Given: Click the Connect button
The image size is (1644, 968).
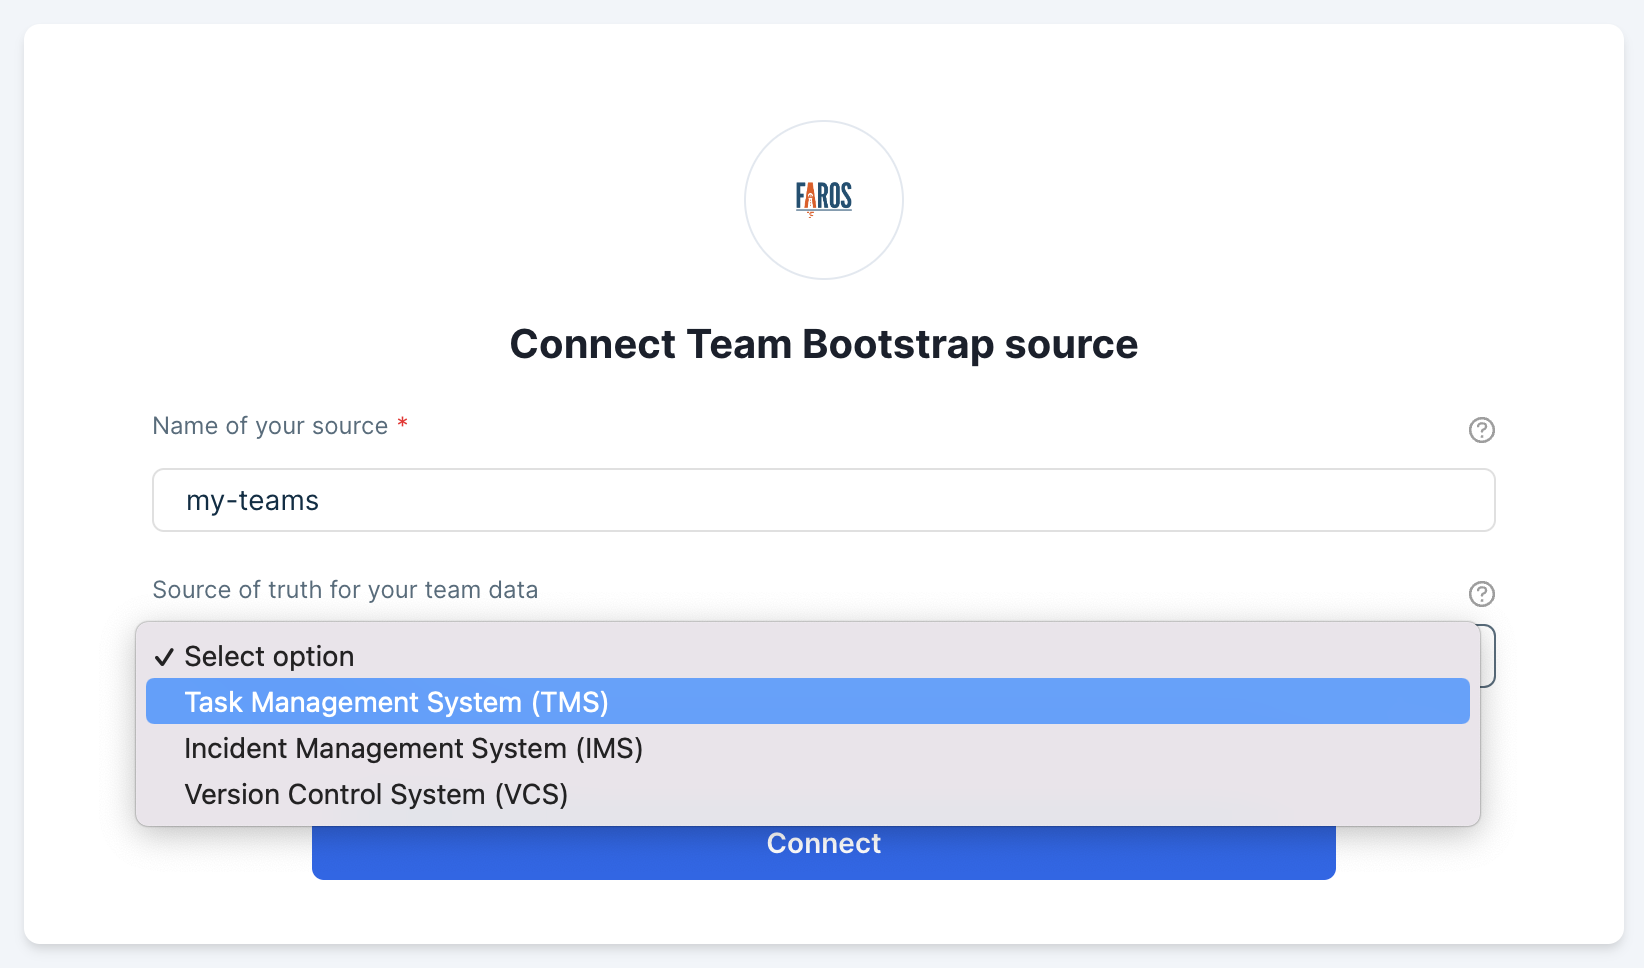Looking at the screenshot, I should coord(824,846).
